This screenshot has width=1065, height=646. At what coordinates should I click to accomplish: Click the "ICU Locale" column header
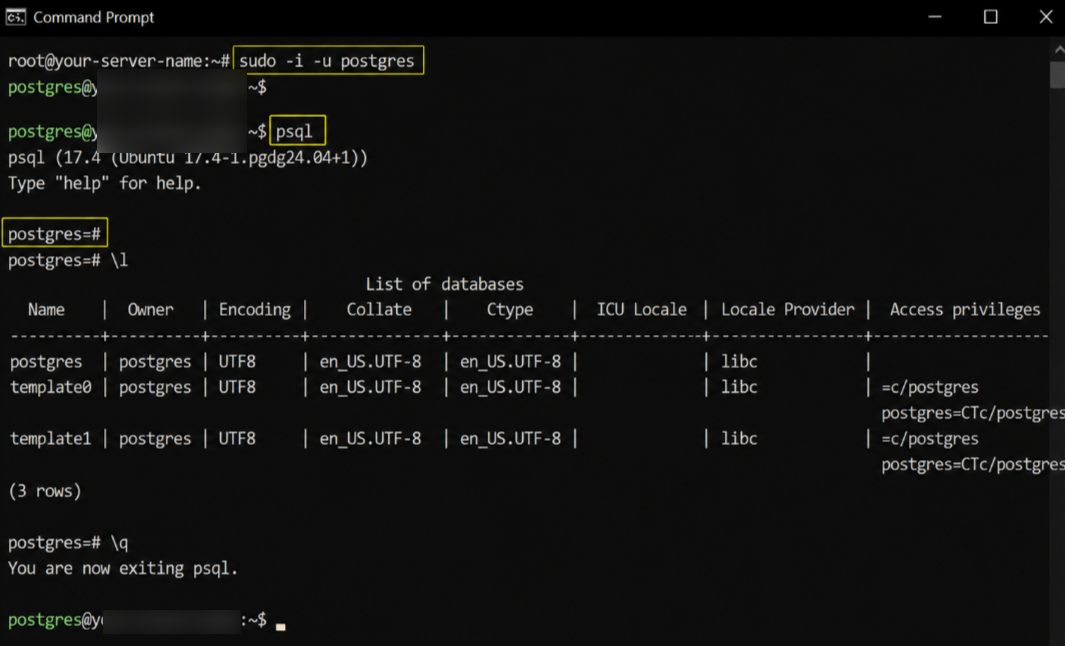642,310
